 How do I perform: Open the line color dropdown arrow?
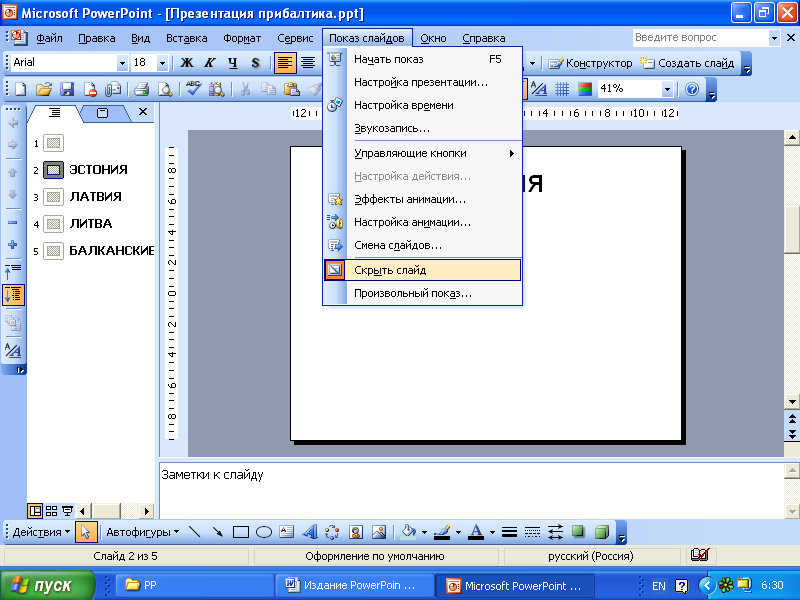(458, 532)
